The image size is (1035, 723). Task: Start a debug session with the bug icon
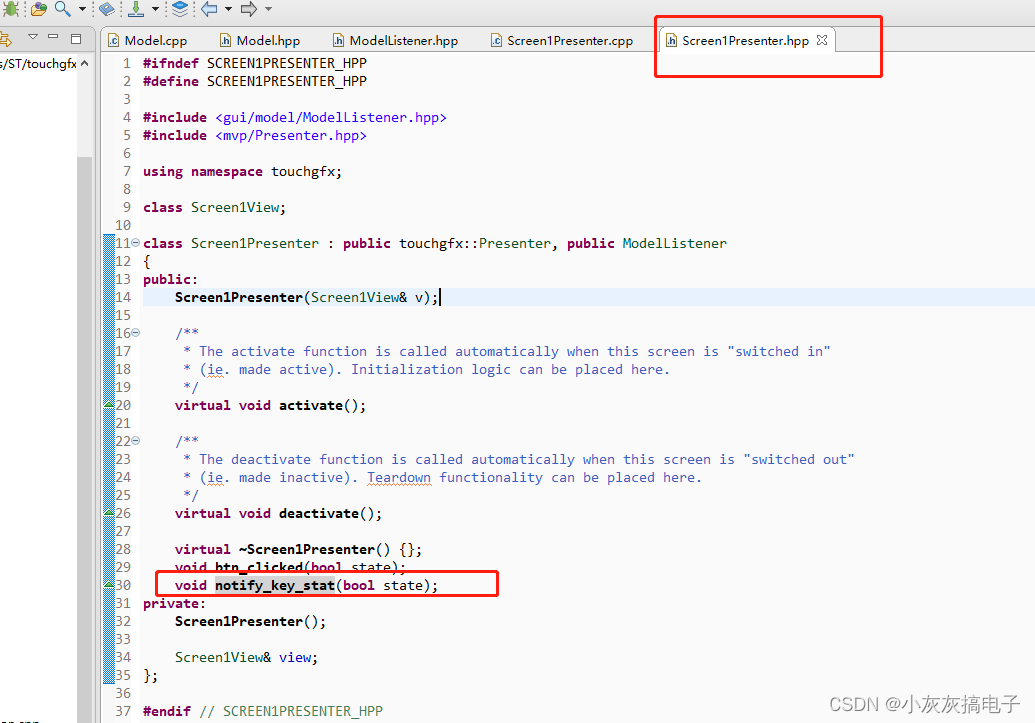point(10,10)
